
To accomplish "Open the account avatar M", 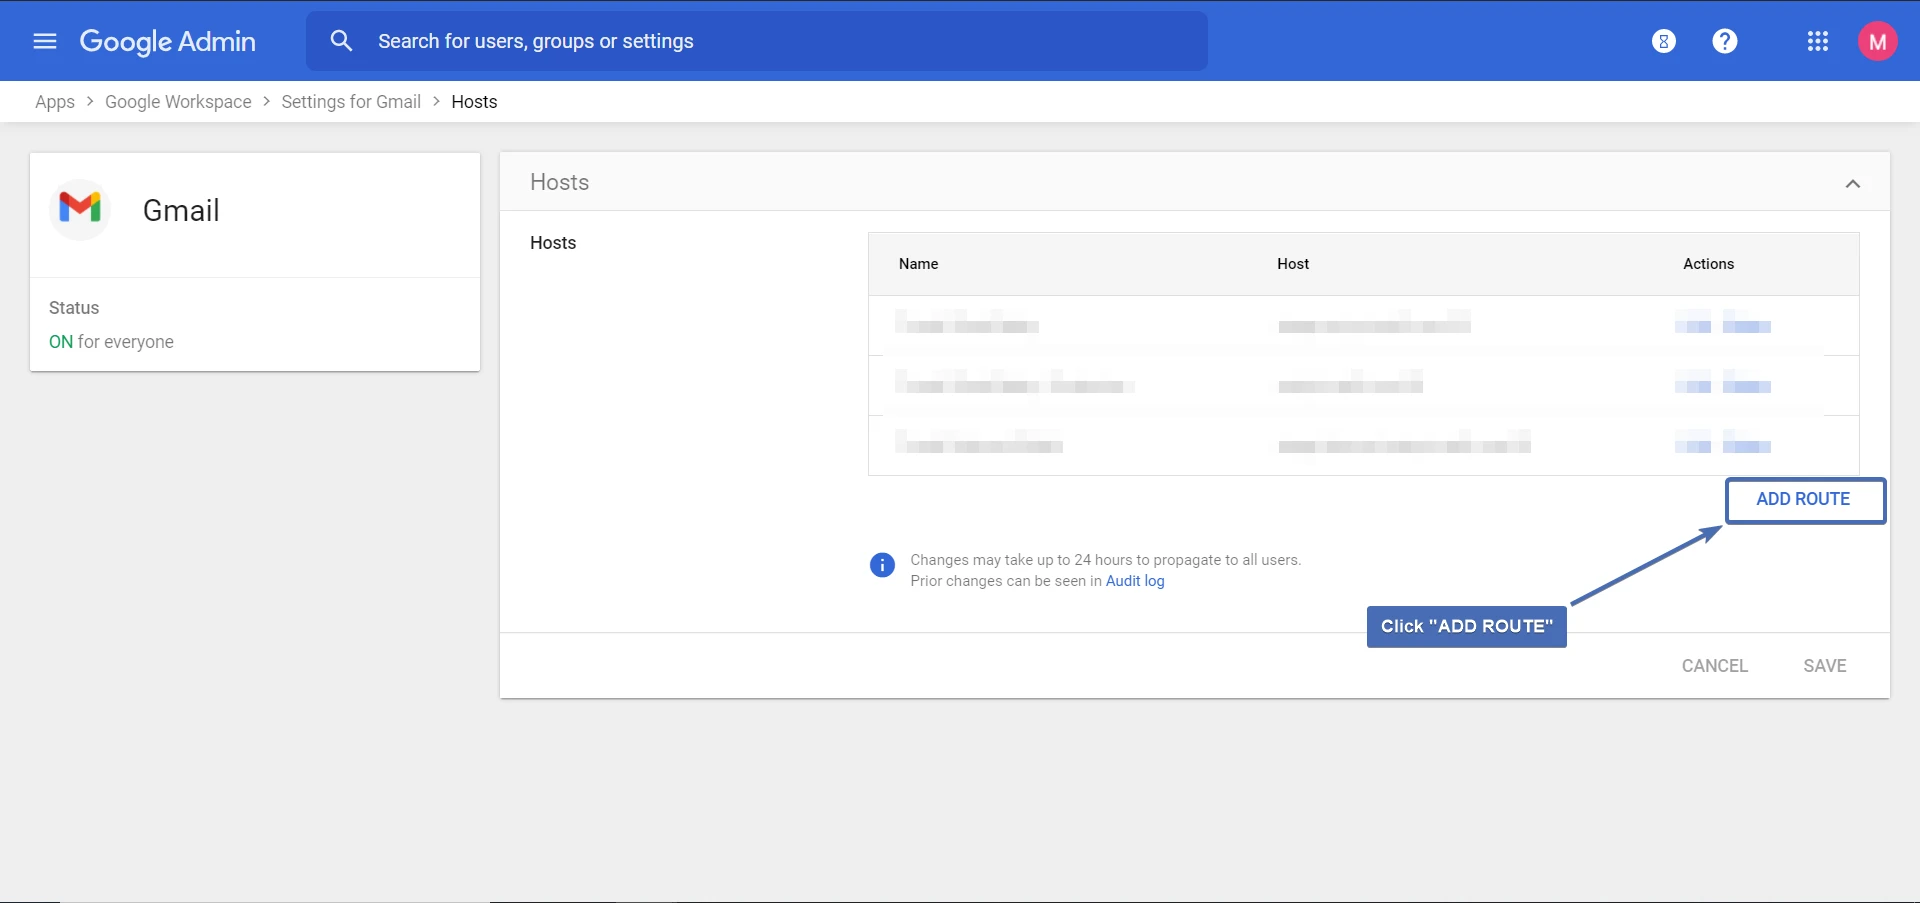I will coord(1877,41).
